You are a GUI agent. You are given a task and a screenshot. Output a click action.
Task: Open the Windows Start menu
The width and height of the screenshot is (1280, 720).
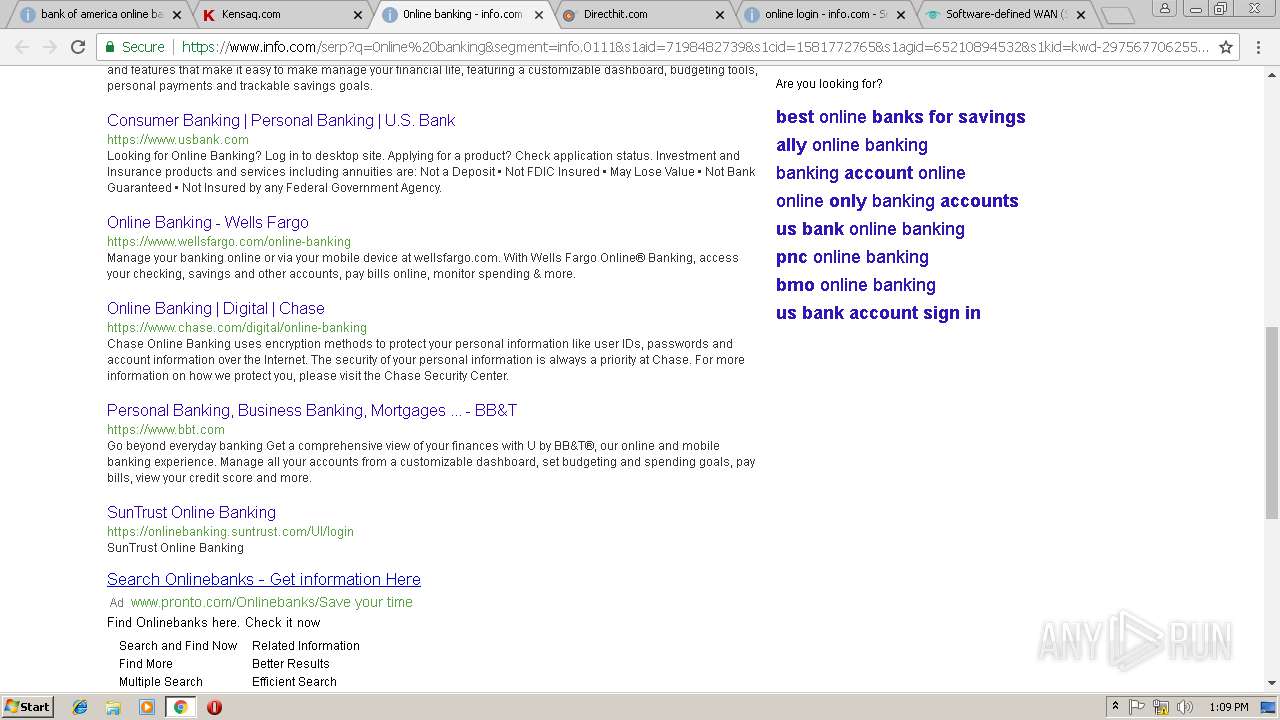click(x=27, y=707)
